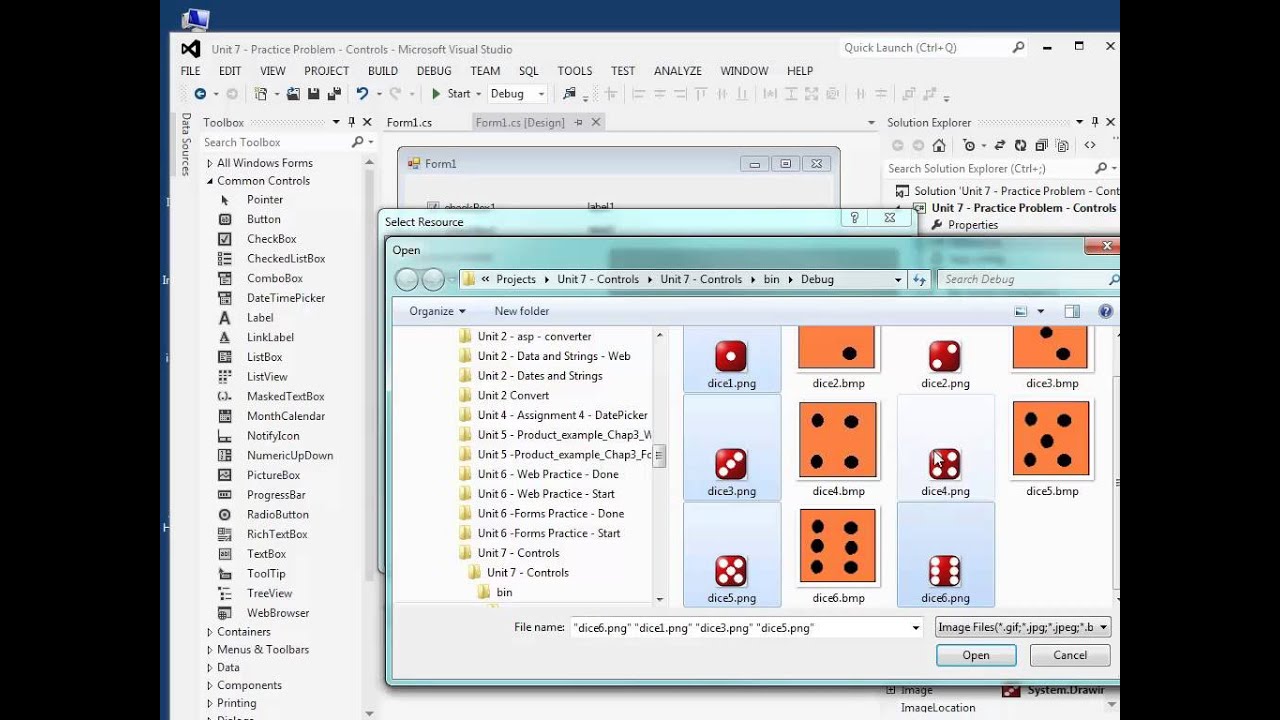Click the Refresh icon in Solution Explorer

click(x=1020, y=145)
